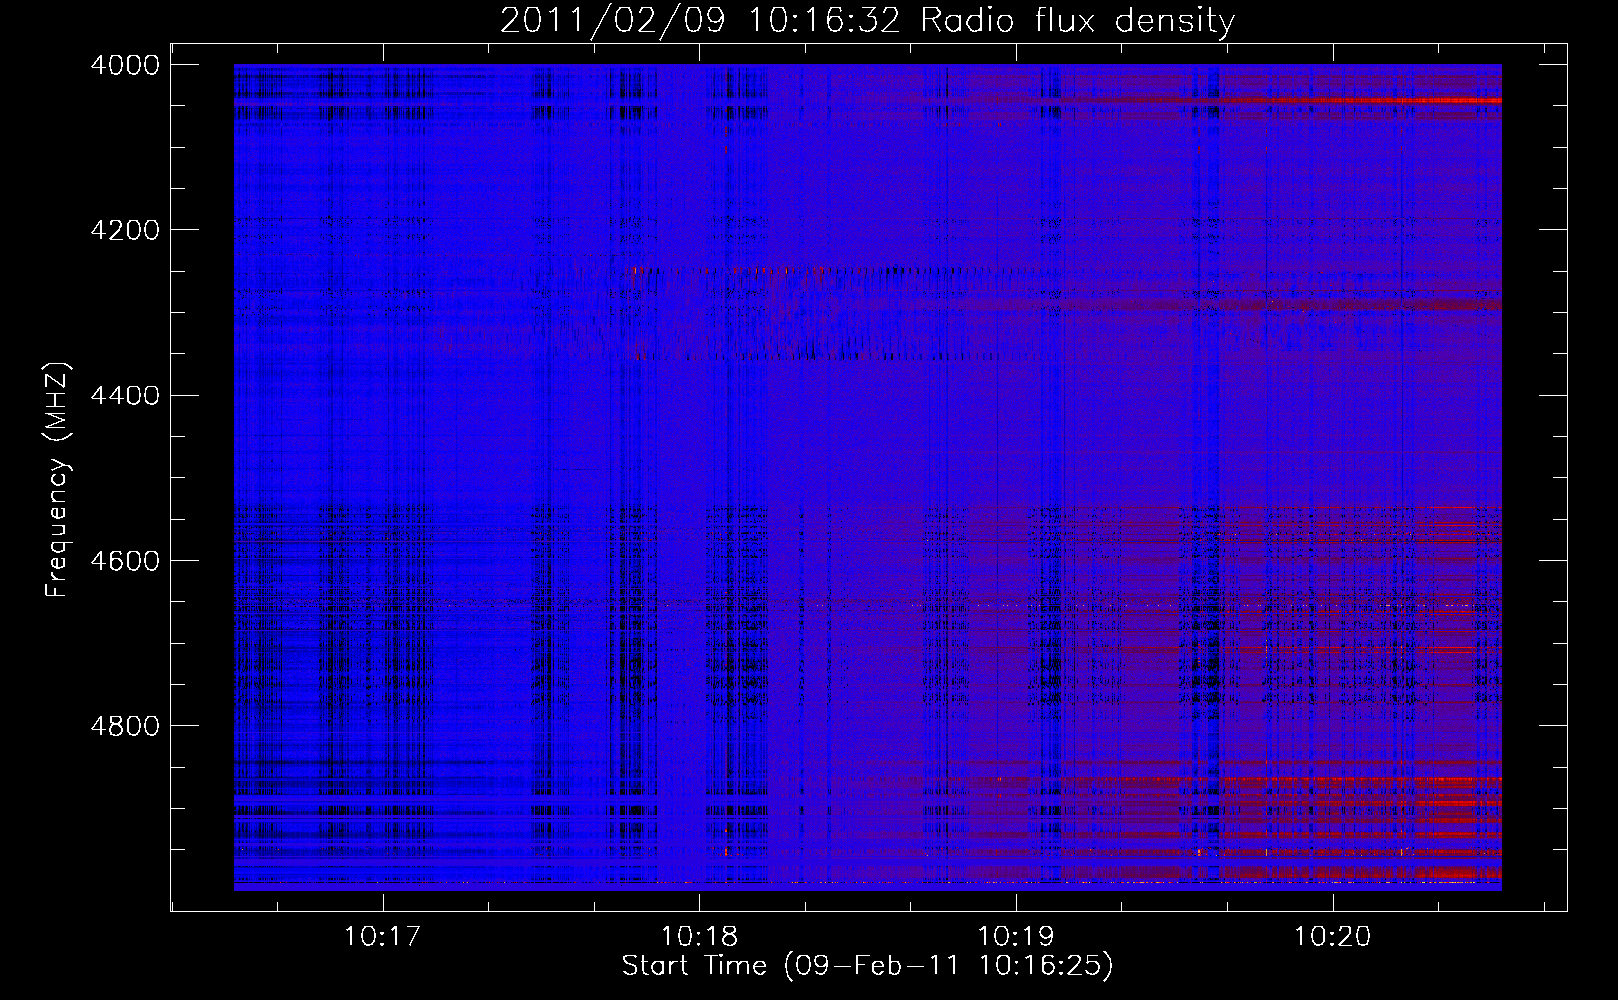The height and width of the screenshot is (1000, 1618).
Task: Select the 4200 frequency axis label
Action: tap(125, 230)
